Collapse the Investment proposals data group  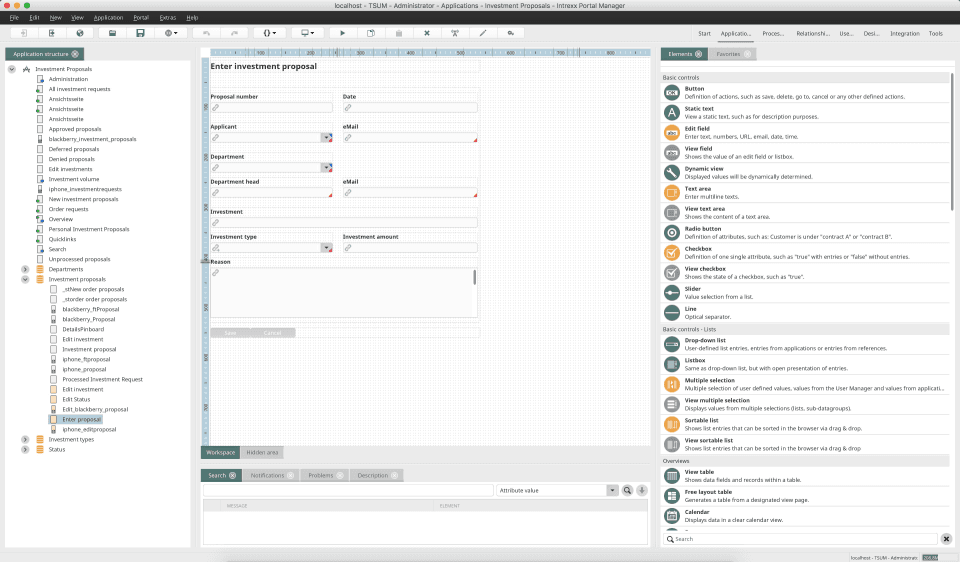click(25, 279)
